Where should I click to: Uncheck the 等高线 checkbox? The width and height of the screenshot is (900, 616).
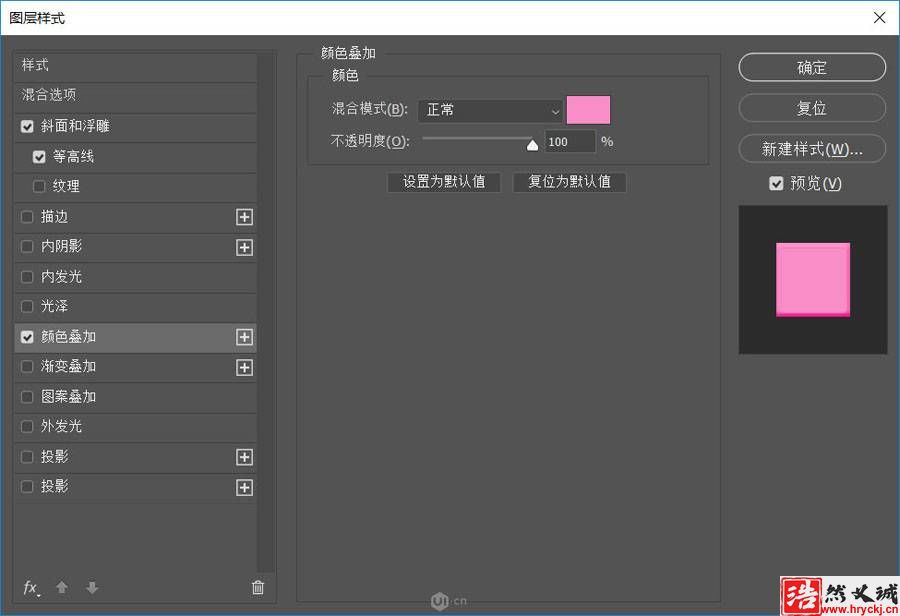(39, 157)
